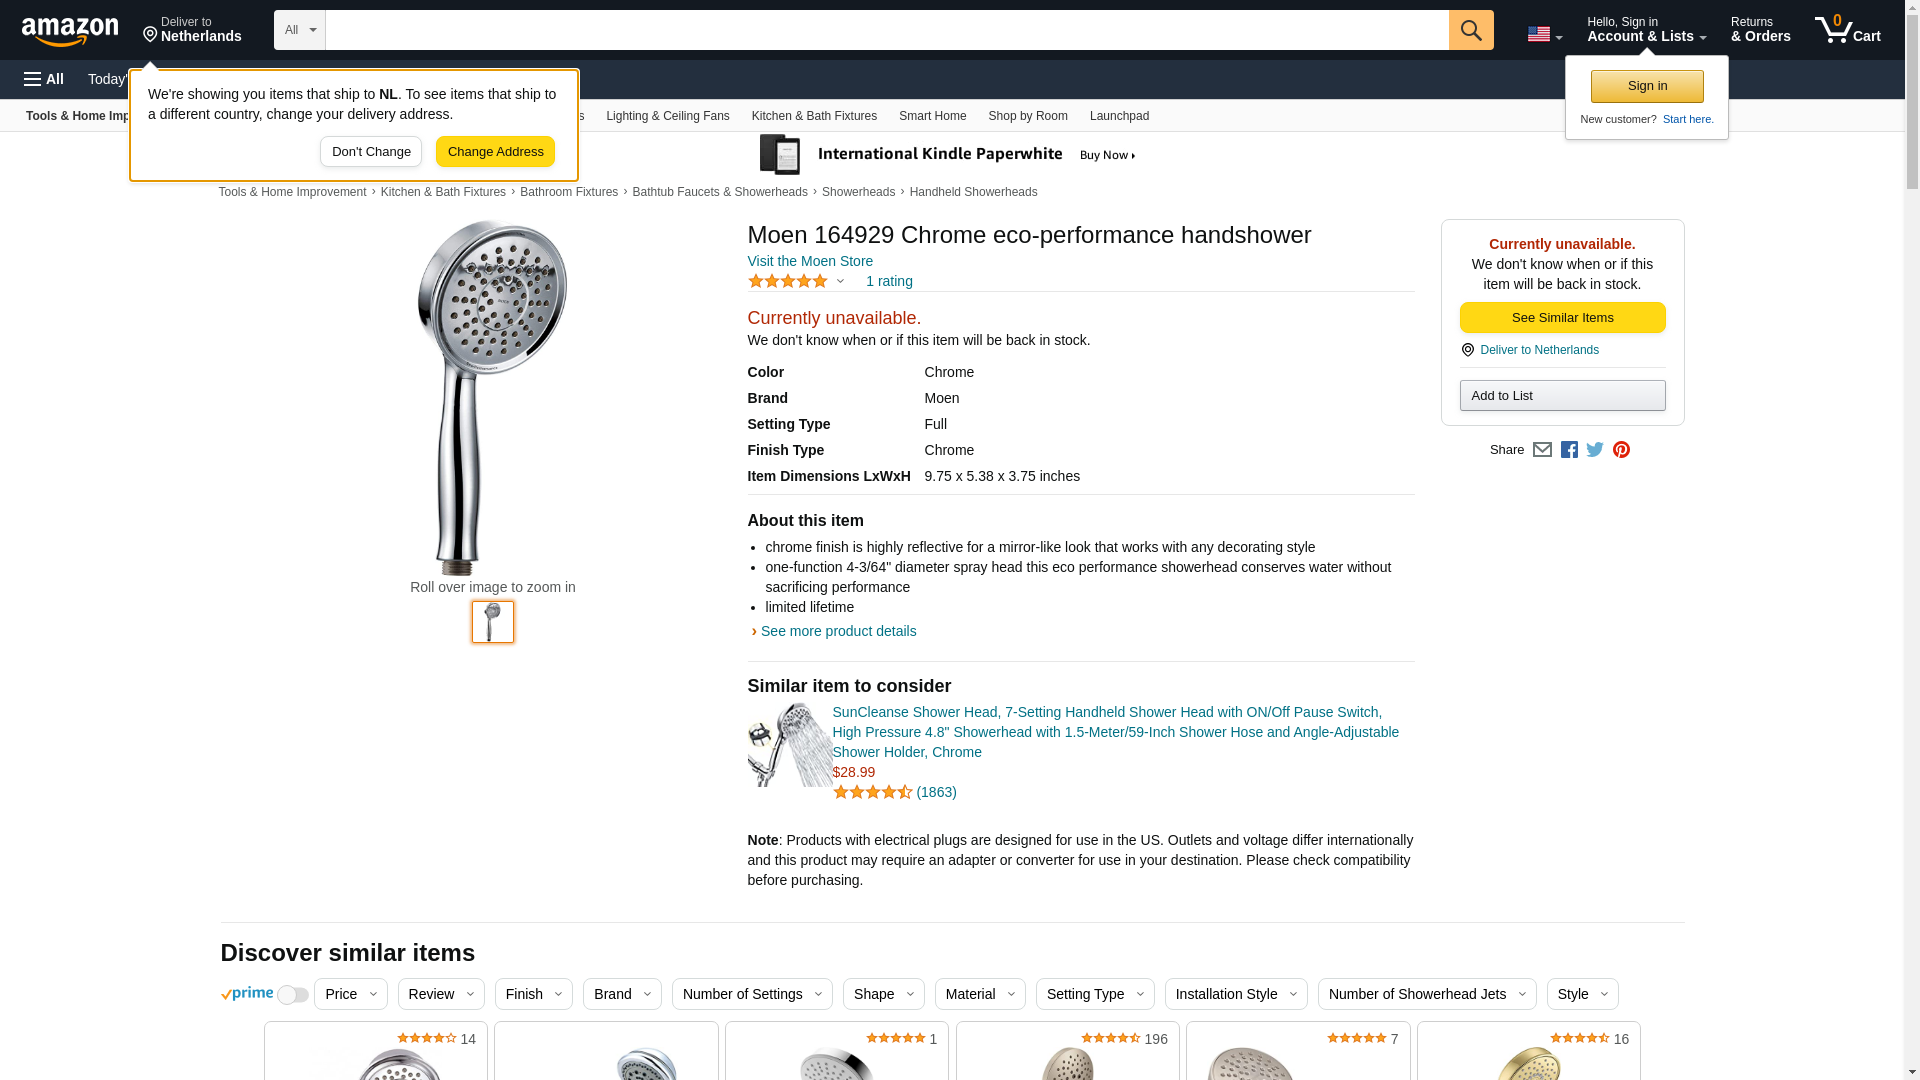
Task: Click the Amazon logo home icon
Action: 70,31
